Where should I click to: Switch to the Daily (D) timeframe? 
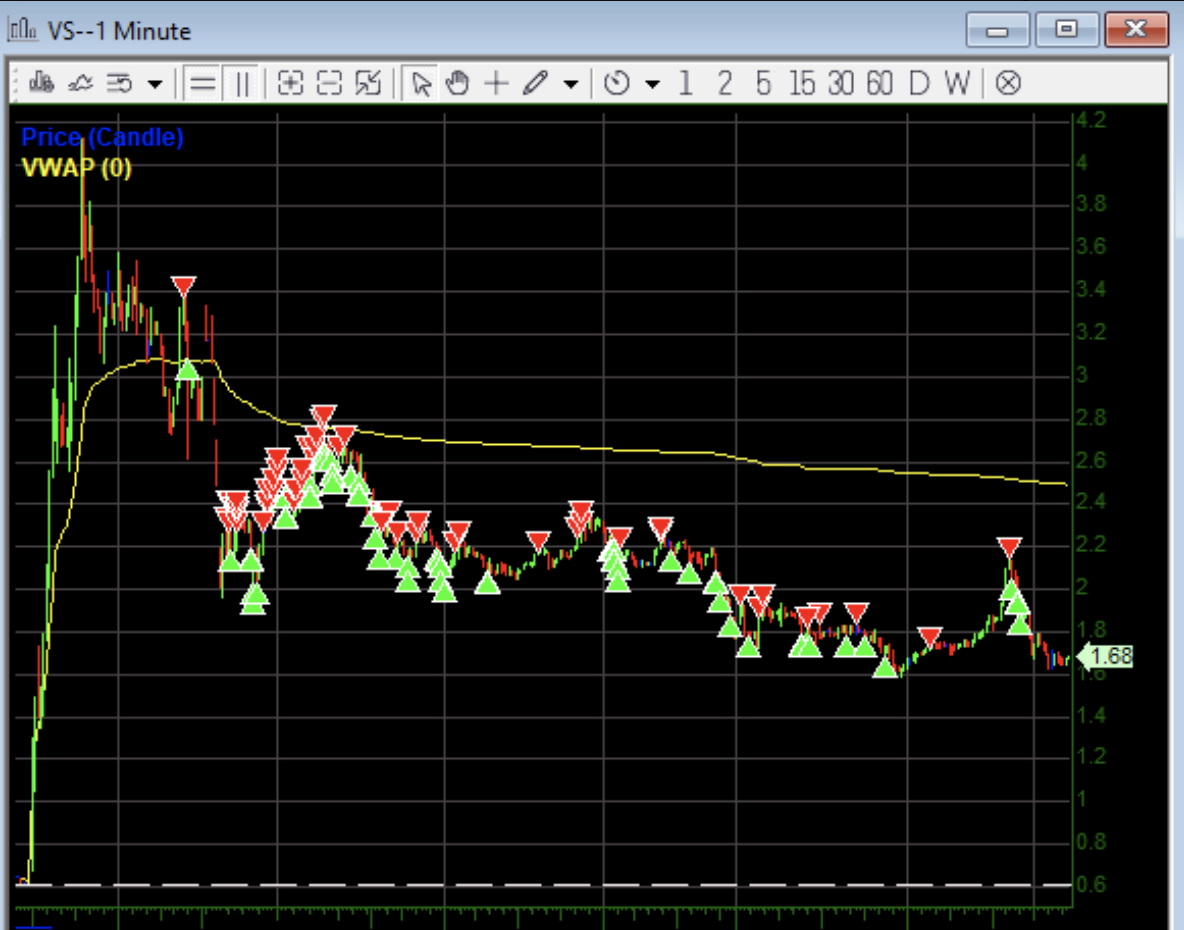point(918,83)
